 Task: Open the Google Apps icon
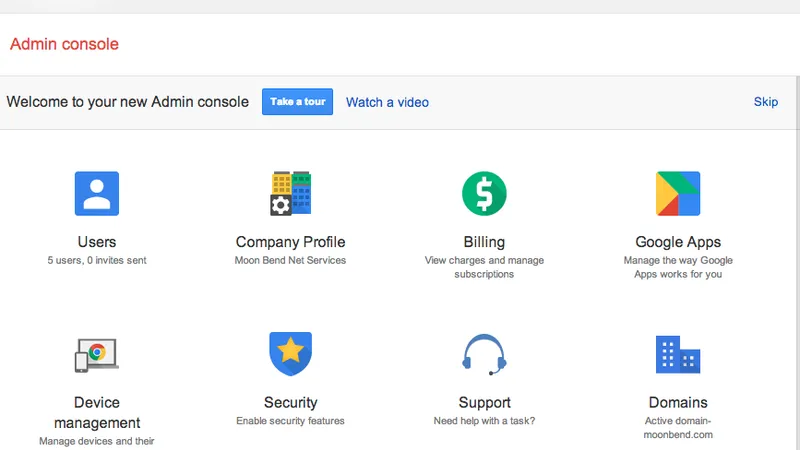tap(678, 193)
